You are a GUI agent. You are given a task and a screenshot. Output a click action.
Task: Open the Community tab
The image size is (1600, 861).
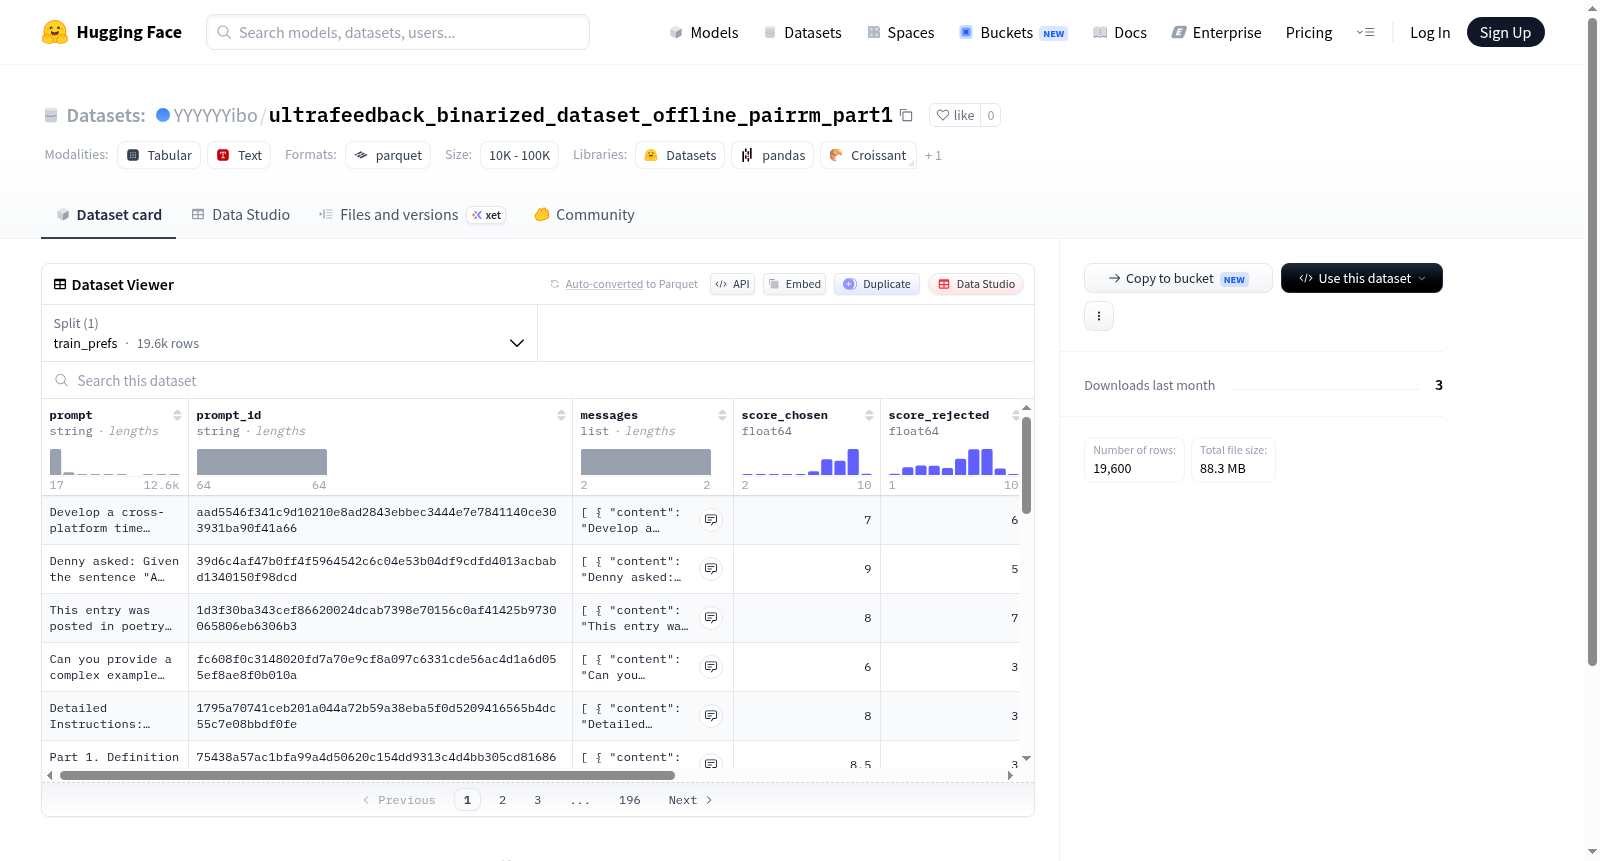[x=584, y=215]
